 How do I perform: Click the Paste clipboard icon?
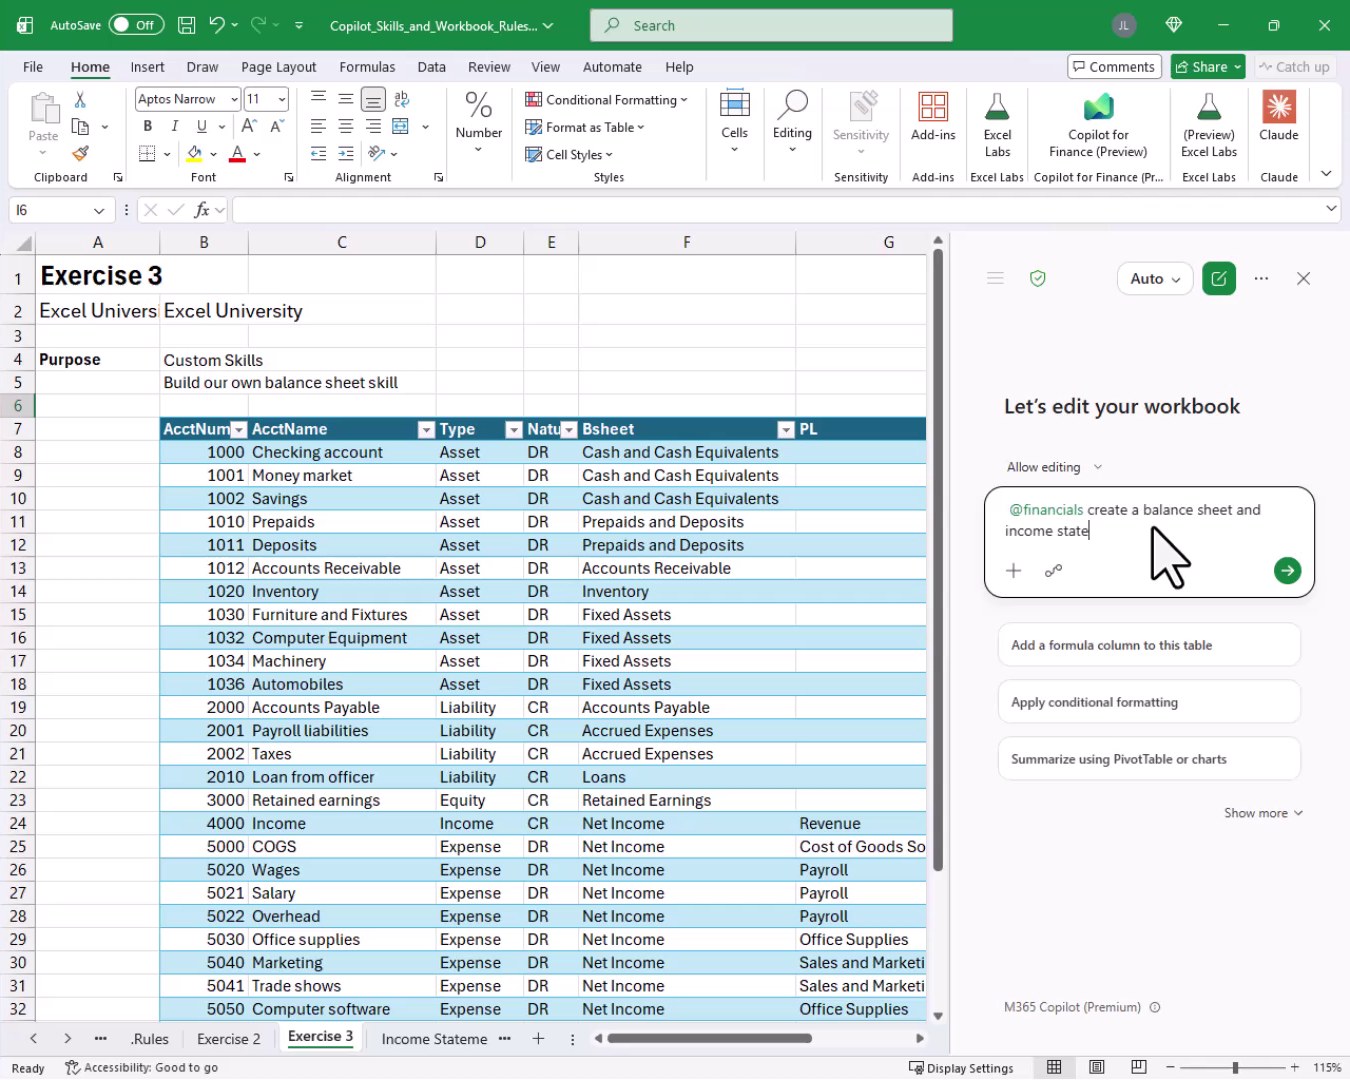(43, 108)
